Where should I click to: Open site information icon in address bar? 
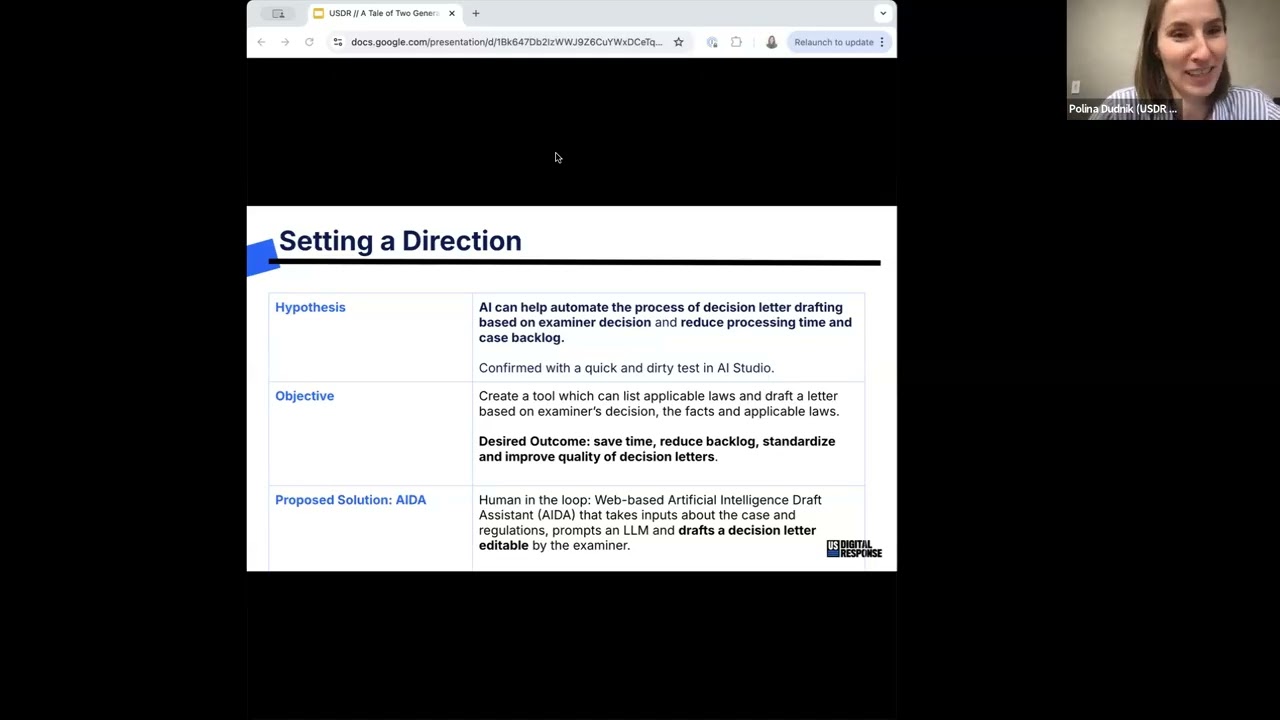[x=338, y=42]
